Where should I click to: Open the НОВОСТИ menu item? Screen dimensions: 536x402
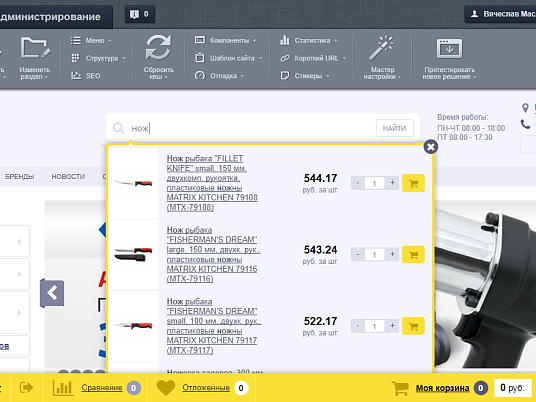[68, 177]
